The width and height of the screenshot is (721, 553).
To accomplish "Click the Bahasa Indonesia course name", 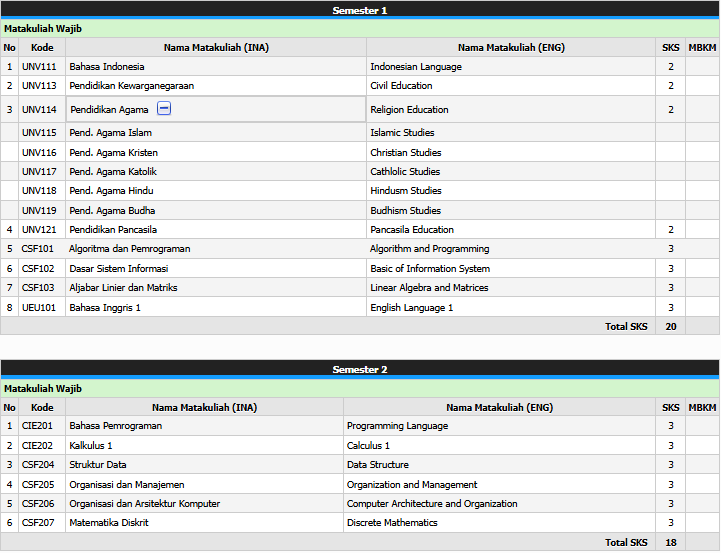I will 107,67.
